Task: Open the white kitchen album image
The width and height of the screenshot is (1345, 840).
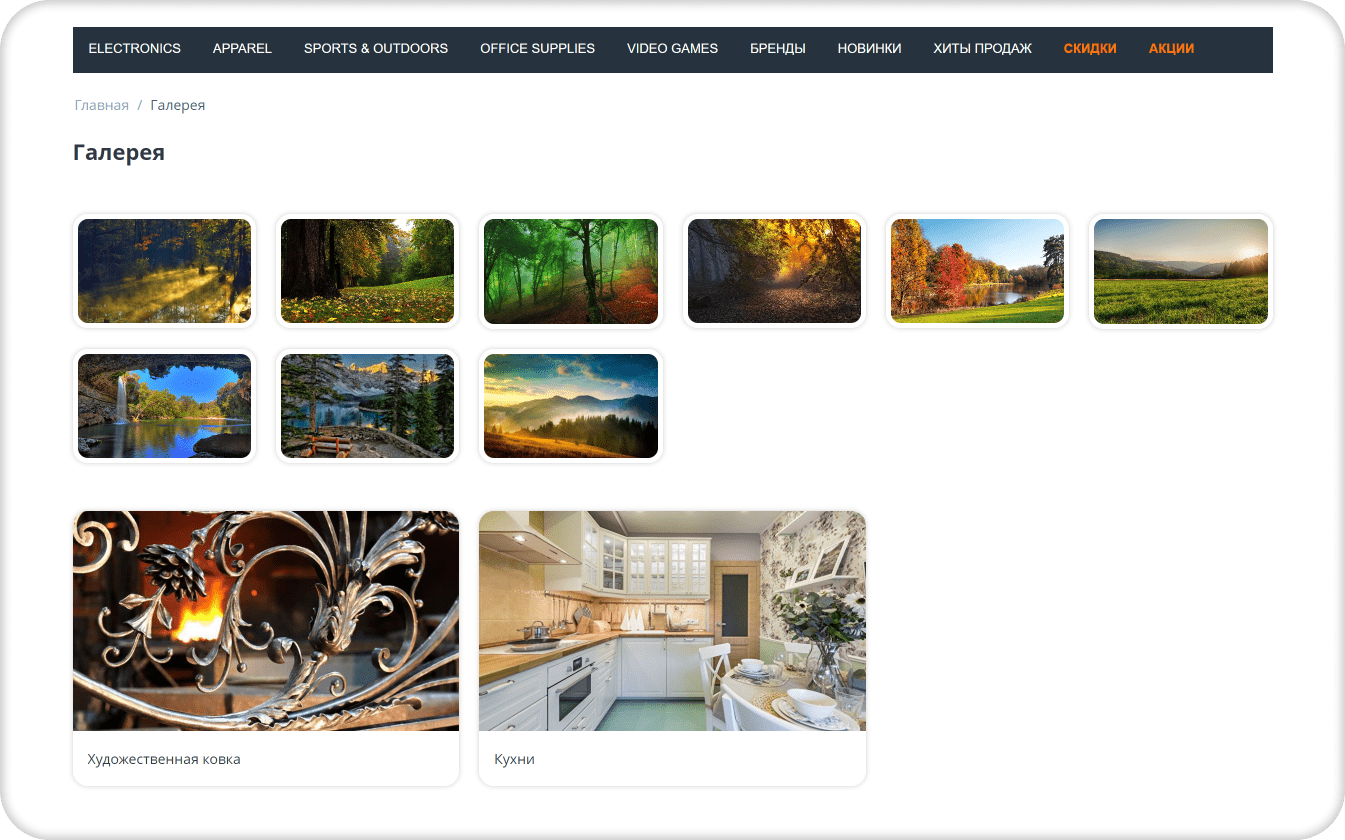Action: 672,621
